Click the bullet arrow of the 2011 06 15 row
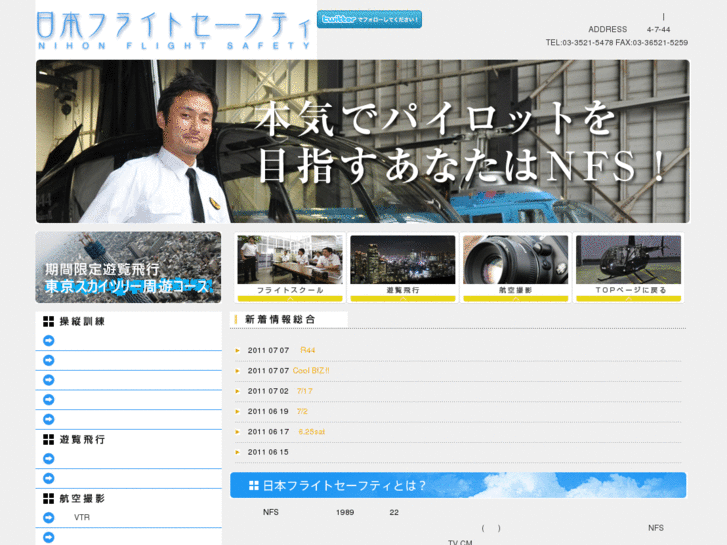Viewport: 727px width, 545px height. tap(237, 452)
